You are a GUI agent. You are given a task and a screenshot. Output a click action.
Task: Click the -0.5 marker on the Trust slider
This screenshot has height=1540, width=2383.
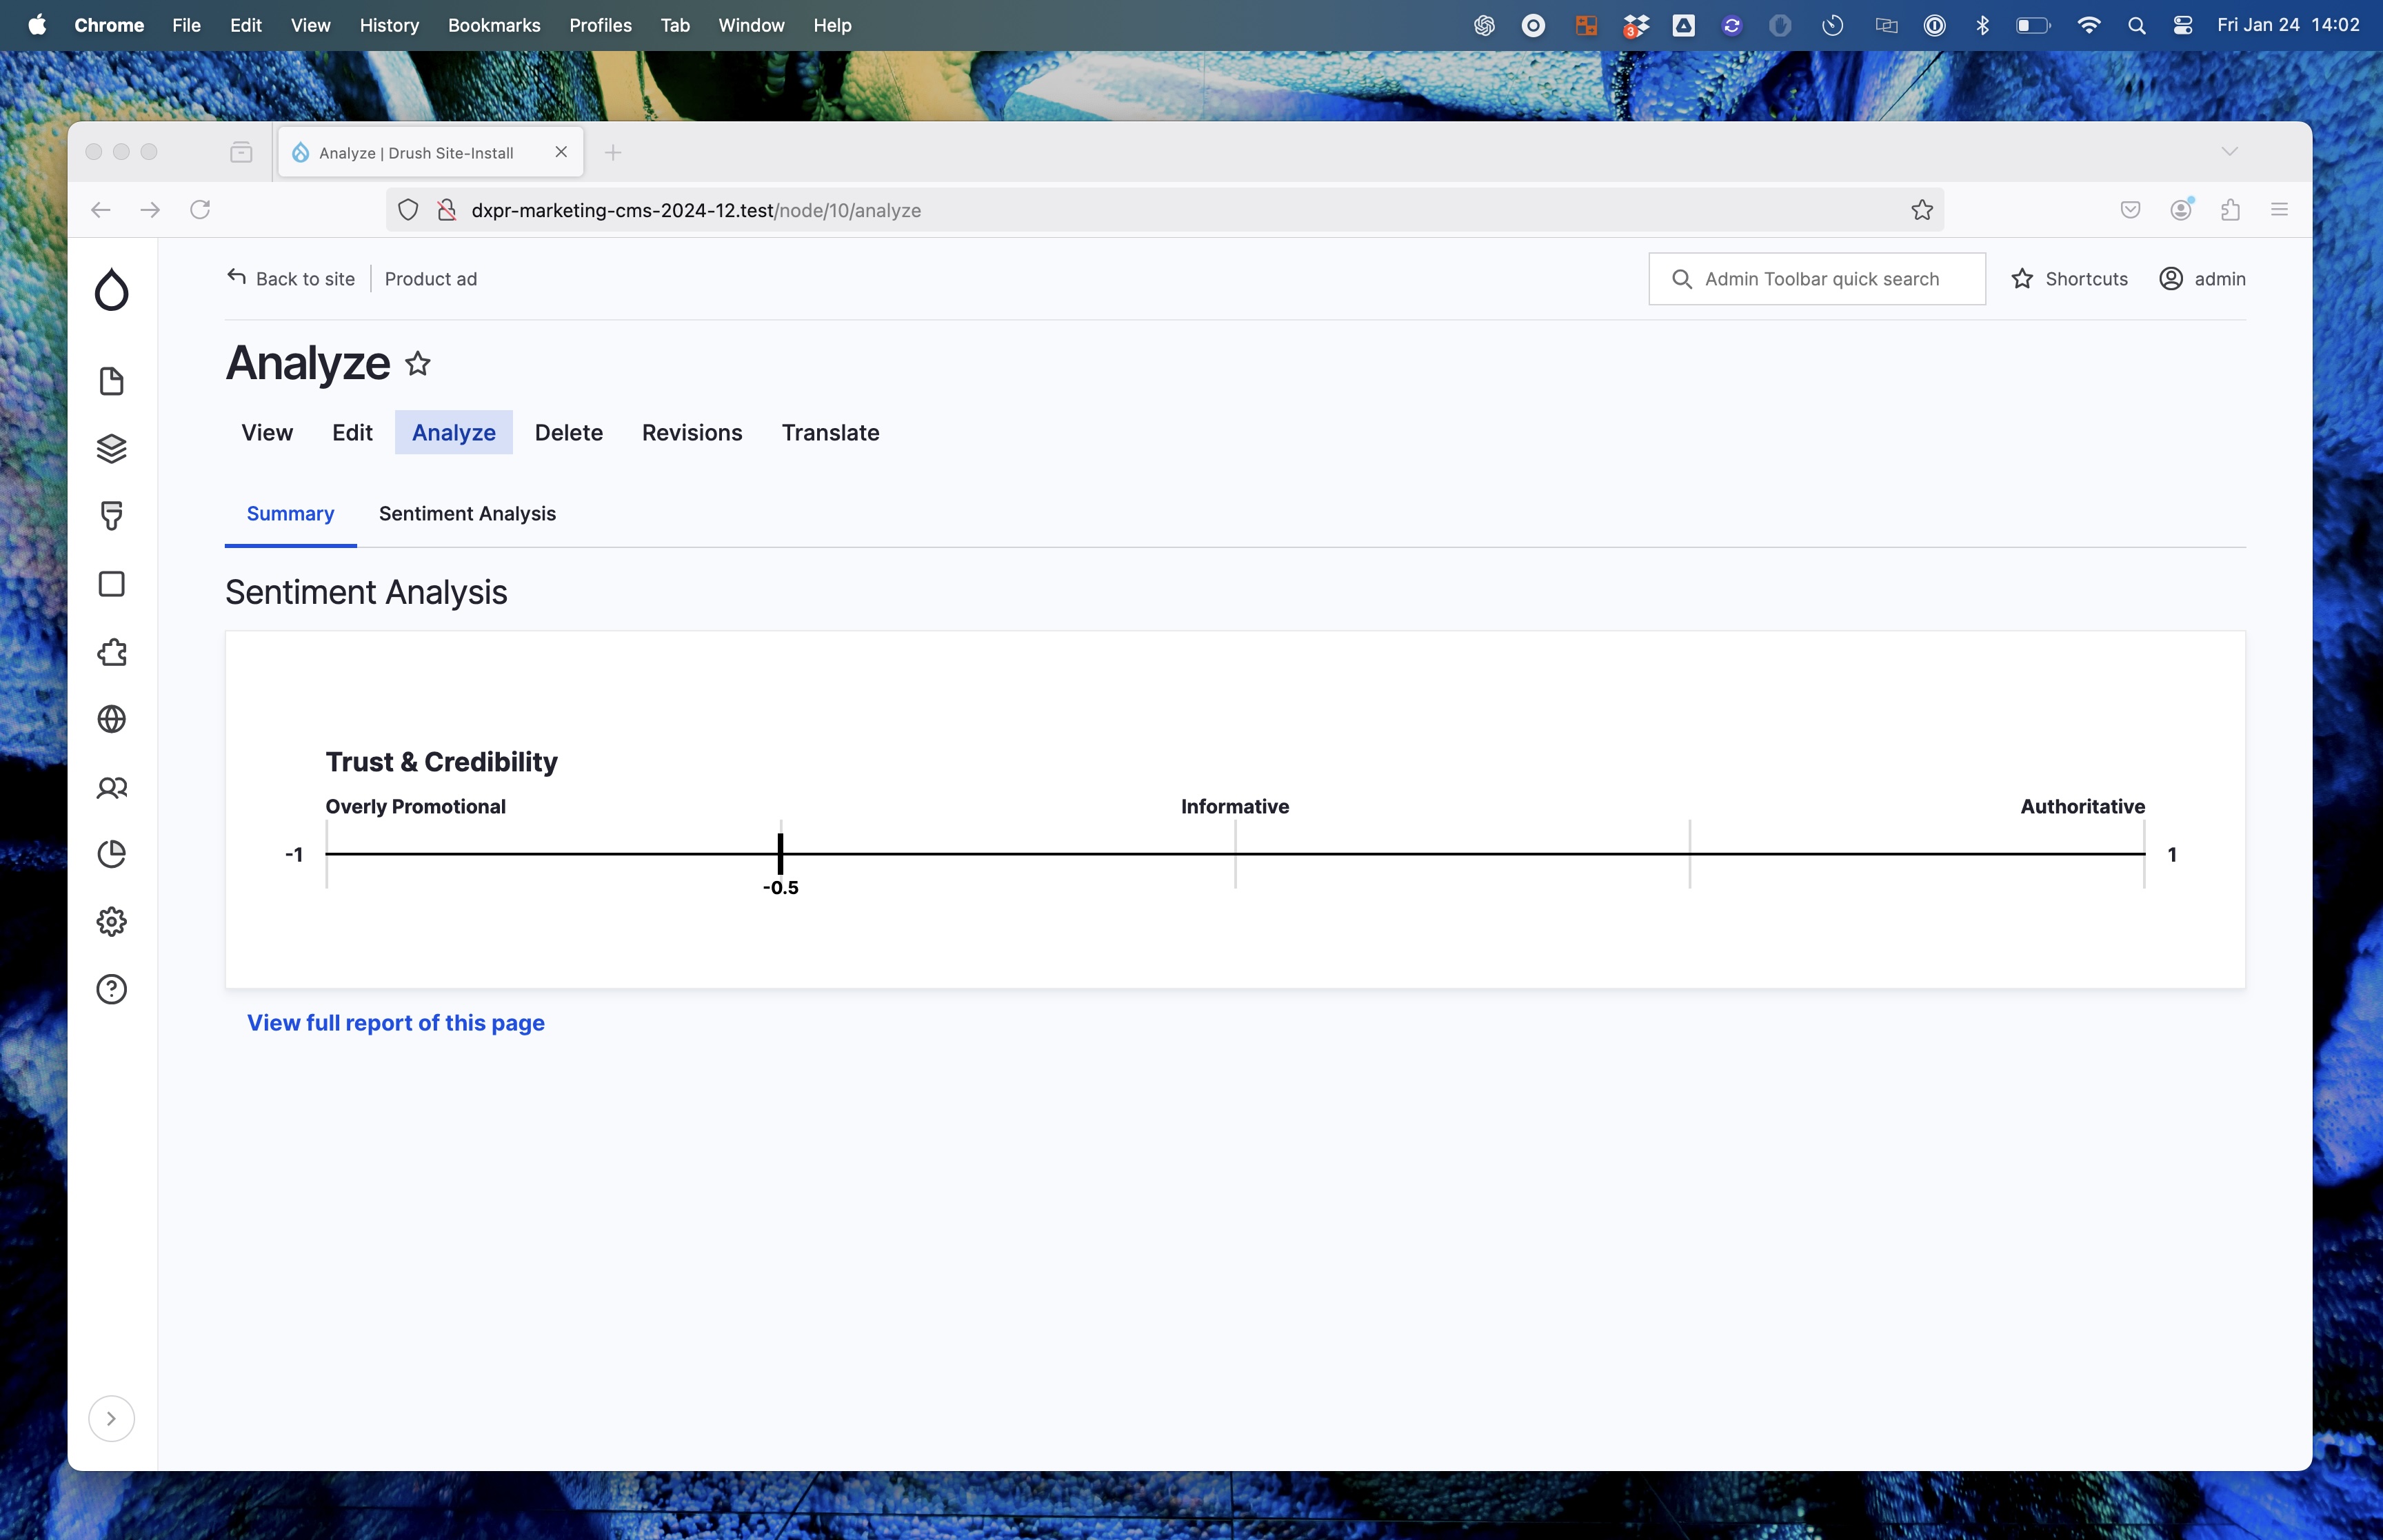(x=780, y=855)
